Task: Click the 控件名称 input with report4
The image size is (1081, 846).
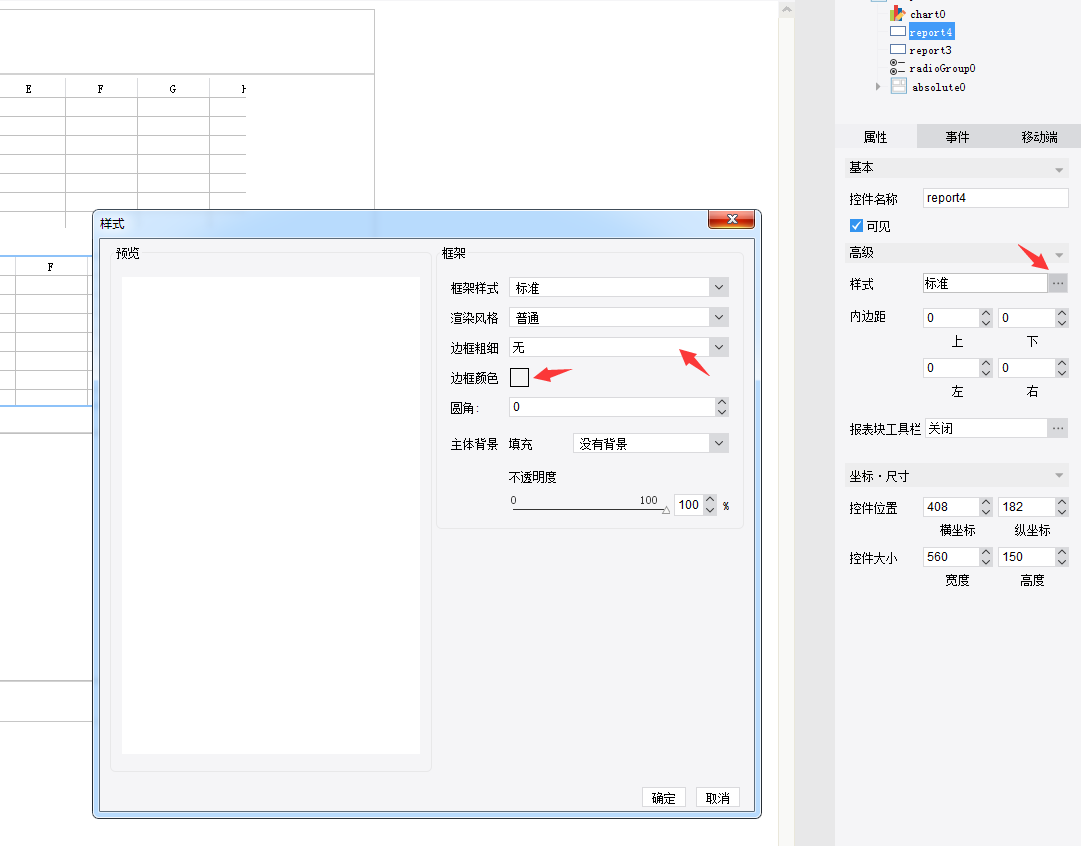Action: [996, 198]
